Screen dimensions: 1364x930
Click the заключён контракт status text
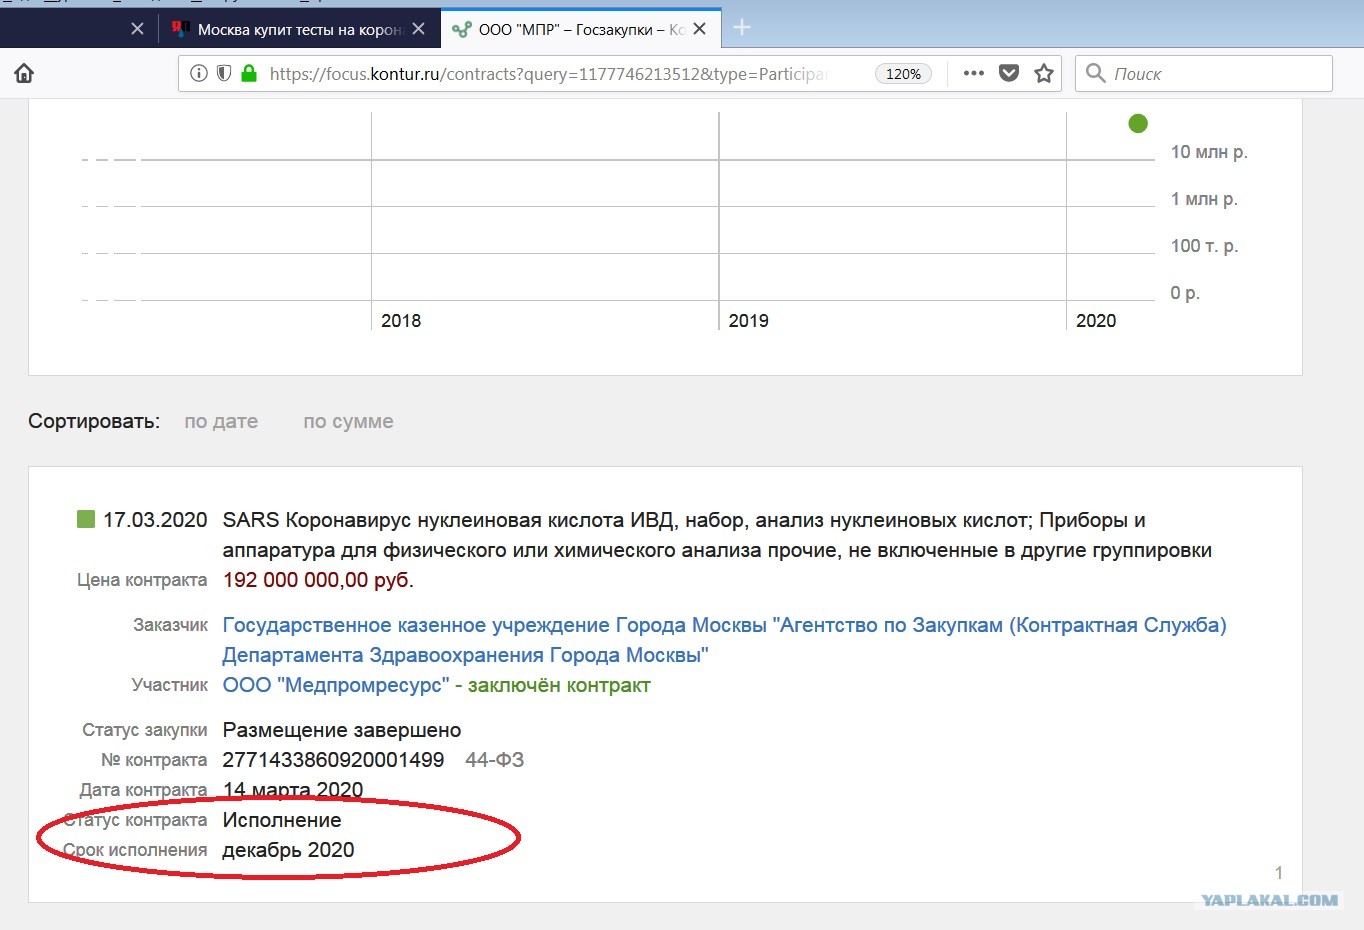pyautogui.click(x=559, y=685)
